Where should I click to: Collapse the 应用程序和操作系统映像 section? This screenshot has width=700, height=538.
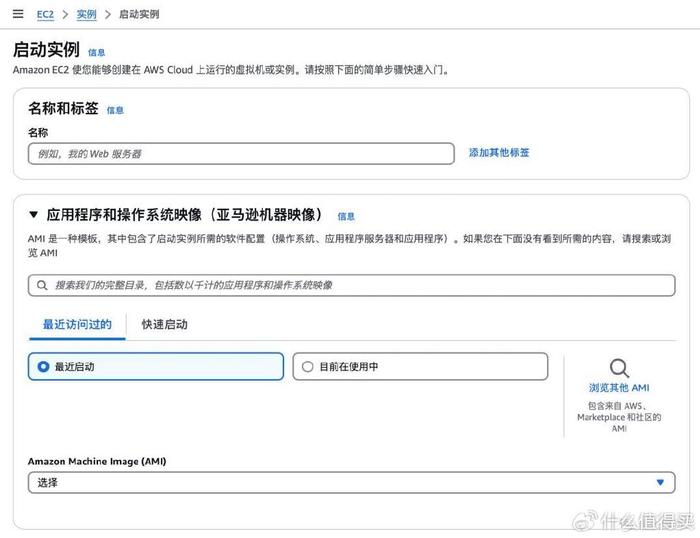[x=33, y=215]
